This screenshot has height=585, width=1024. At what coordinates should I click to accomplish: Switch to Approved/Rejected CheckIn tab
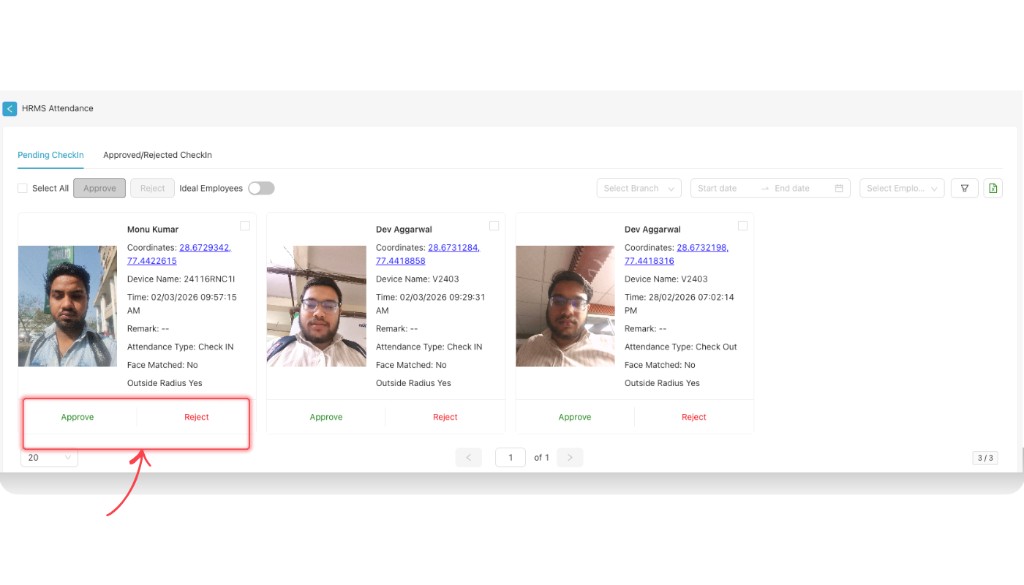(x=157, y=155)
